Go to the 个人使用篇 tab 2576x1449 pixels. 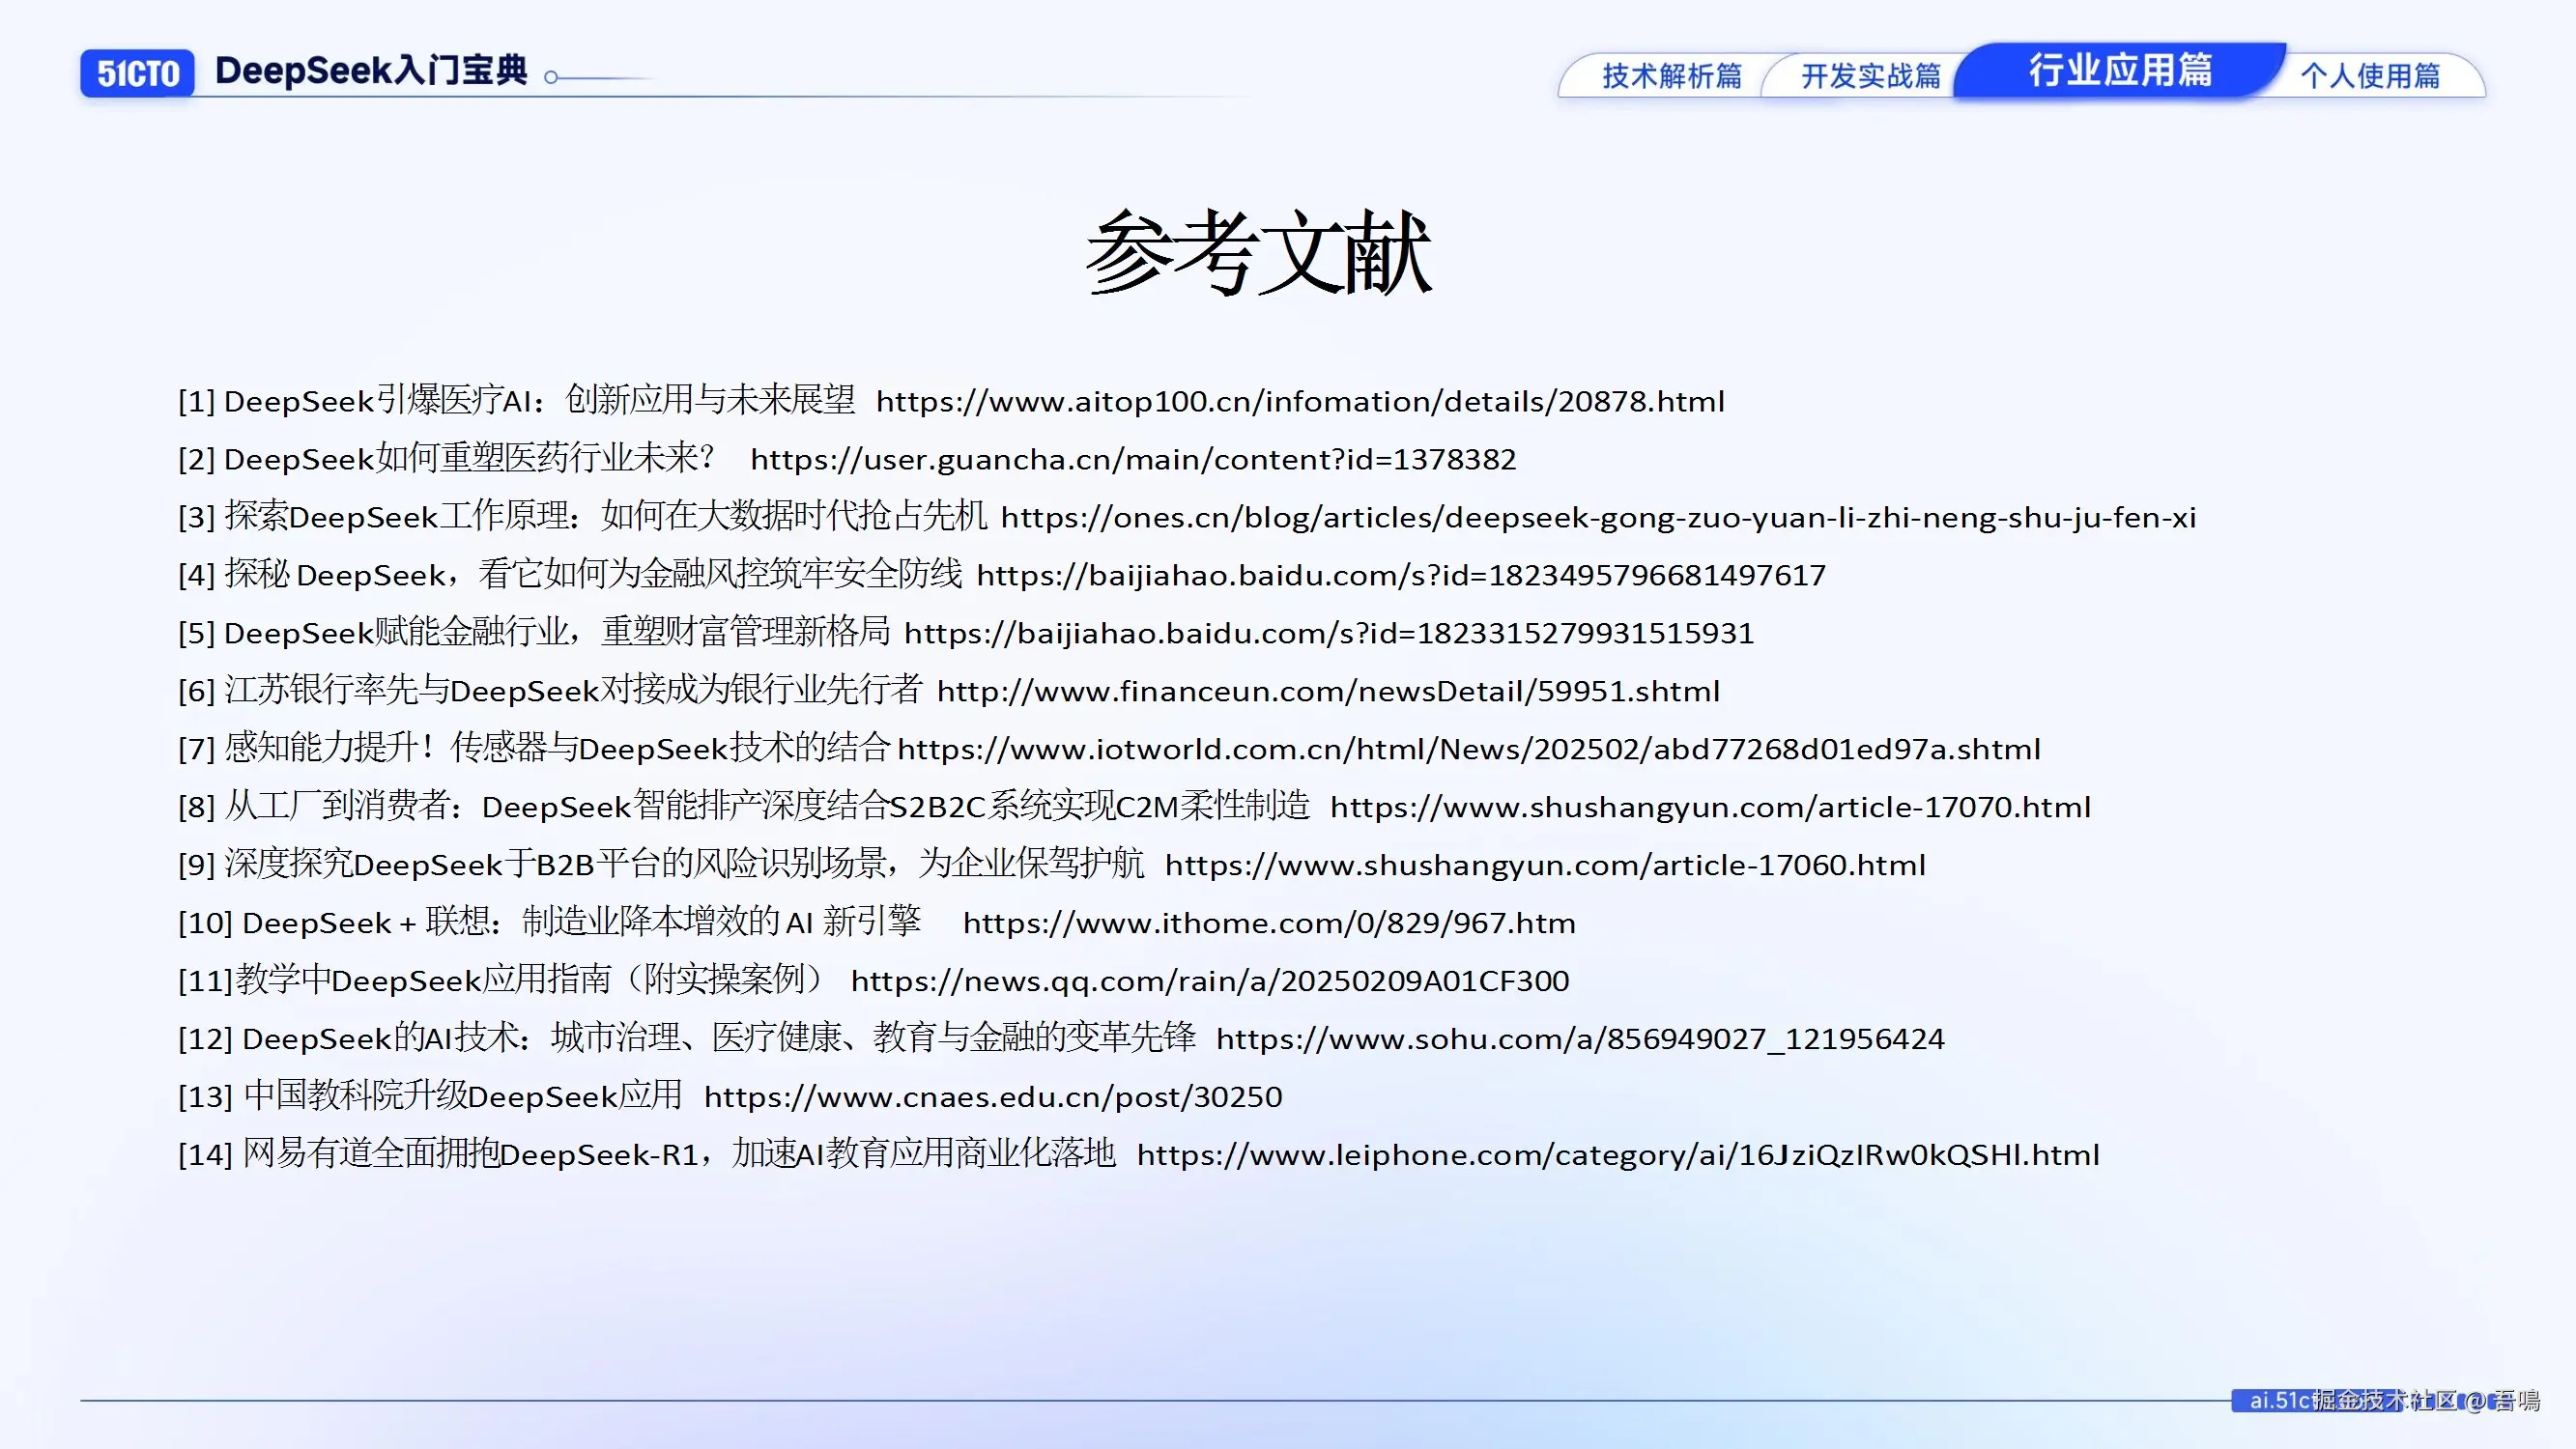(2369, 76)
